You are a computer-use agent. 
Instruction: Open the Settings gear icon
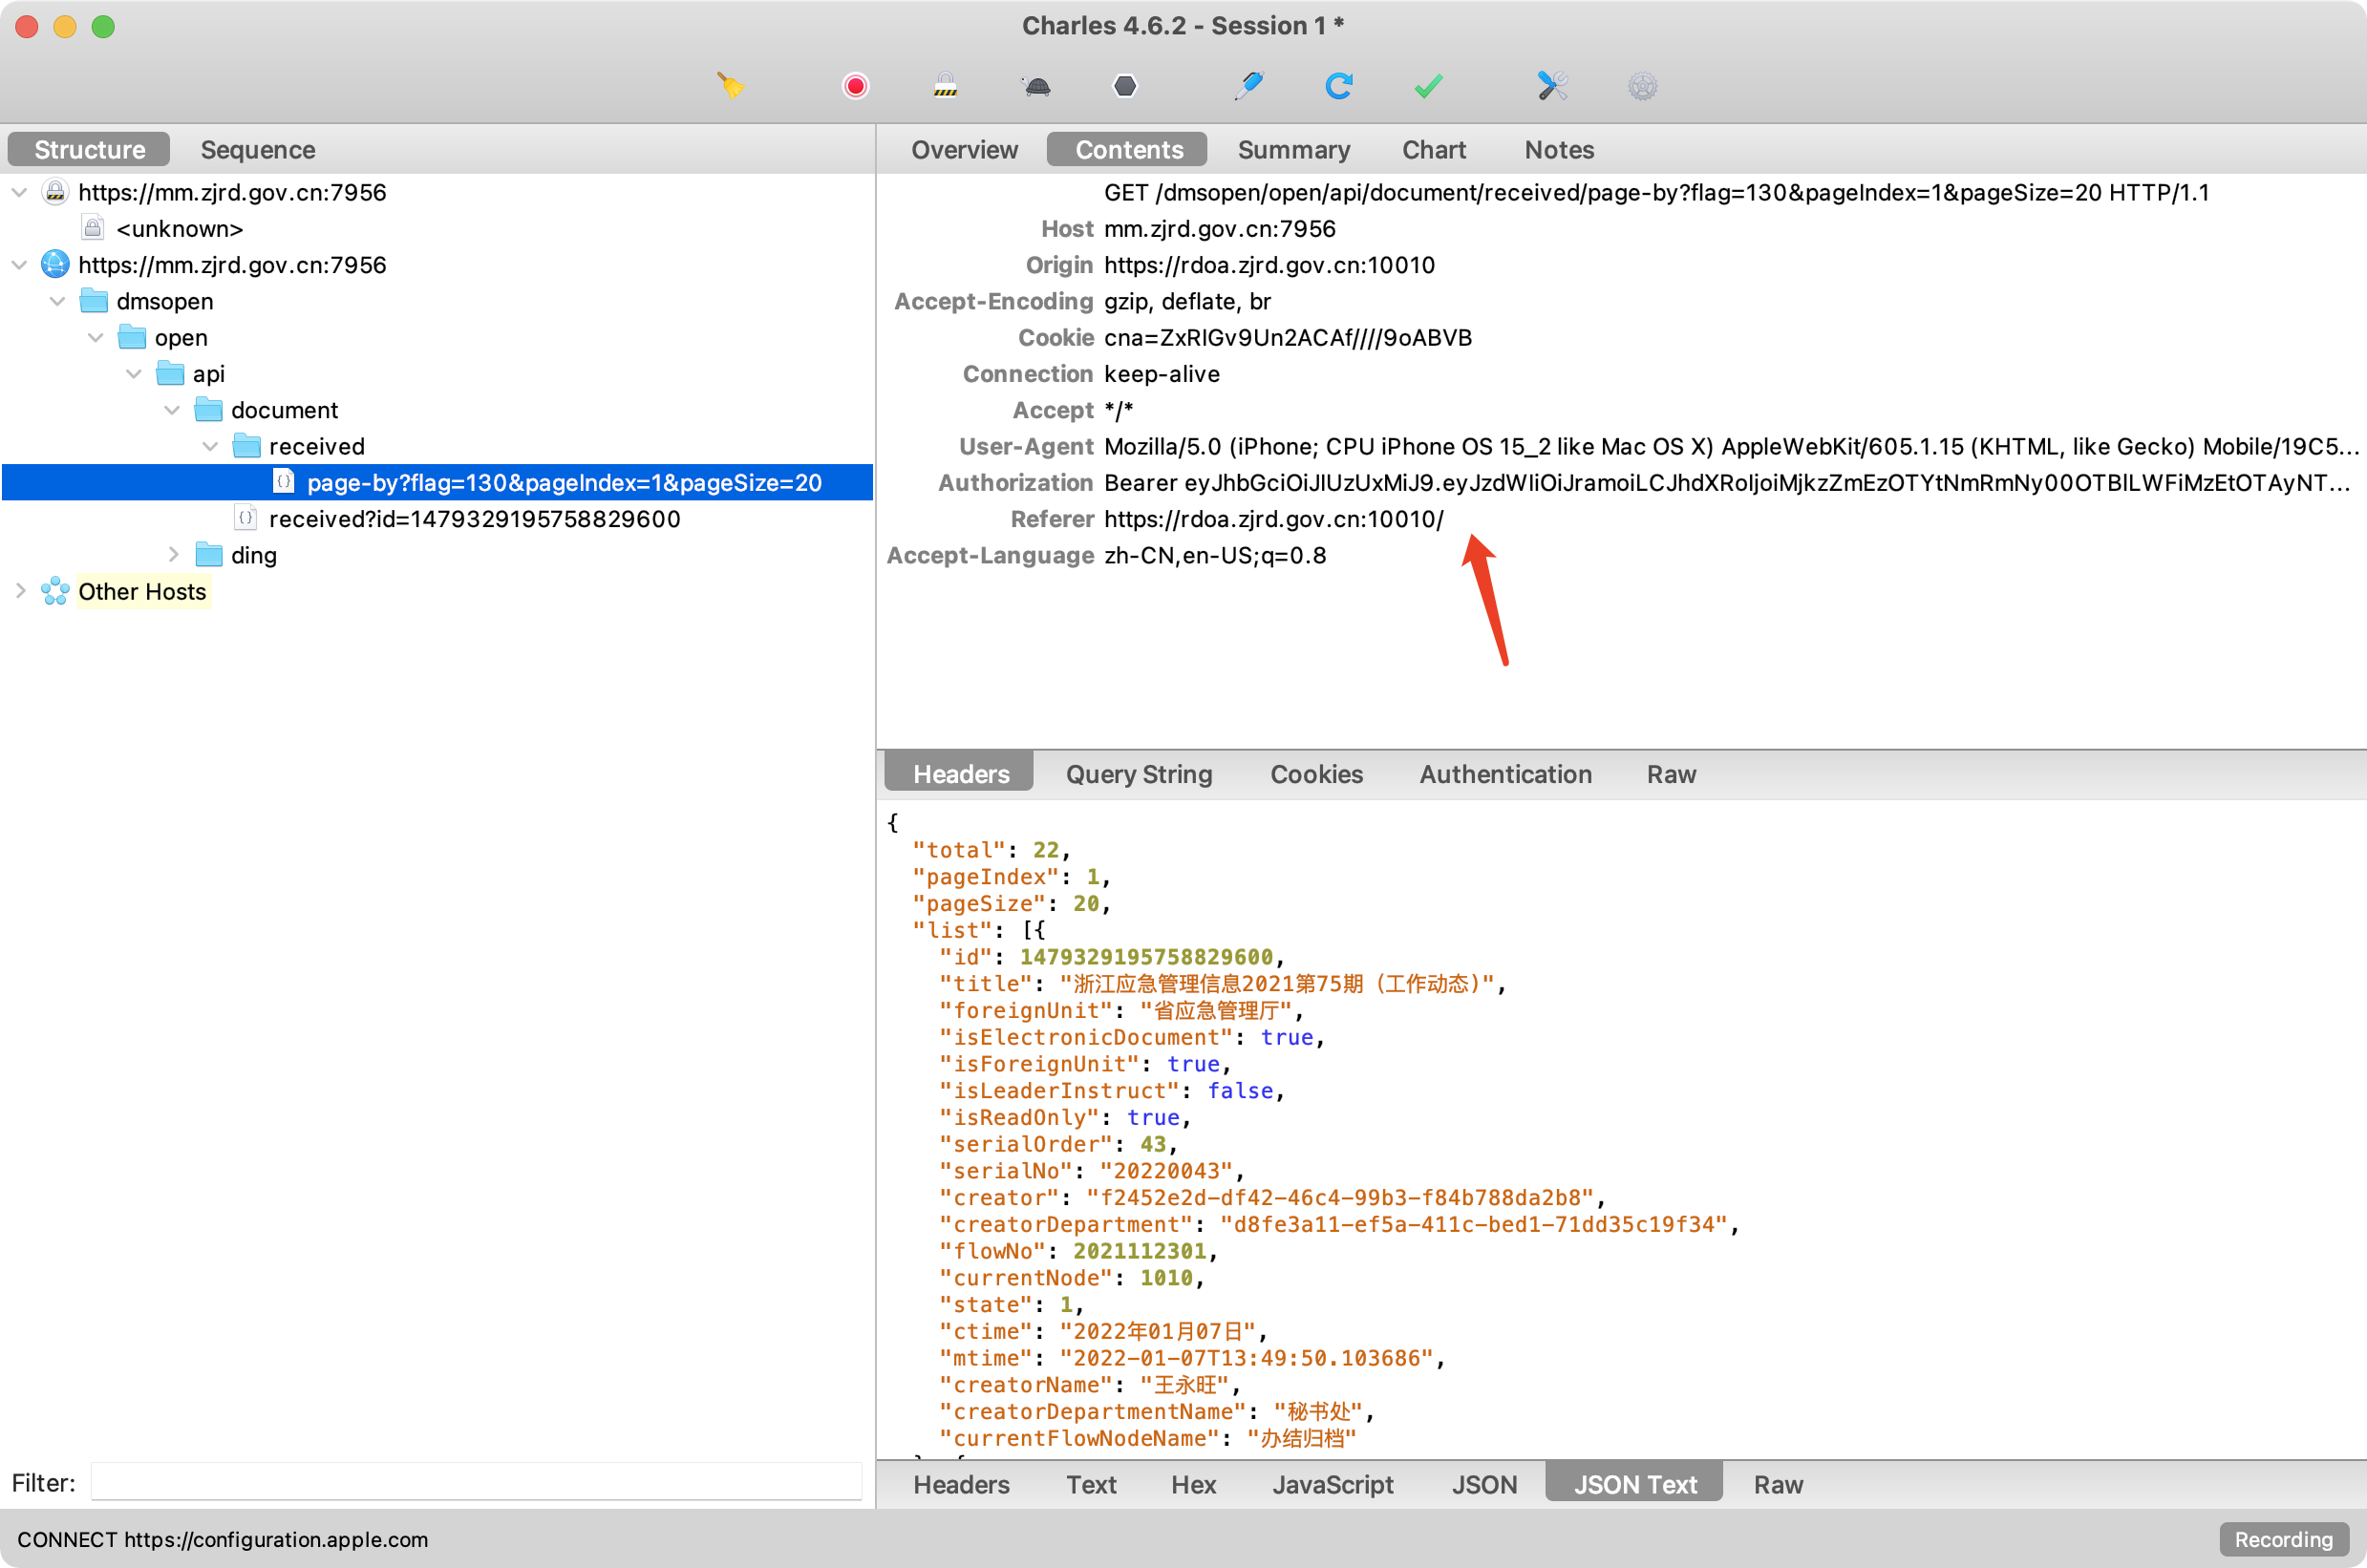pos(1642,86)
